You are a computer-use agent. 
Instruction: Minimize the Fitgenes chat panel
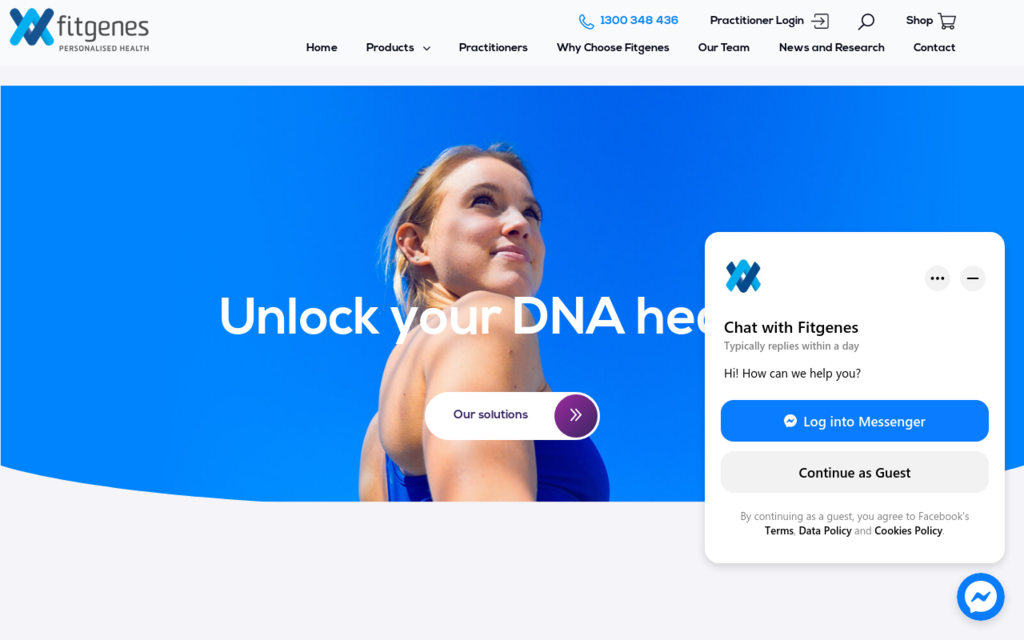(x=972, y=278)
